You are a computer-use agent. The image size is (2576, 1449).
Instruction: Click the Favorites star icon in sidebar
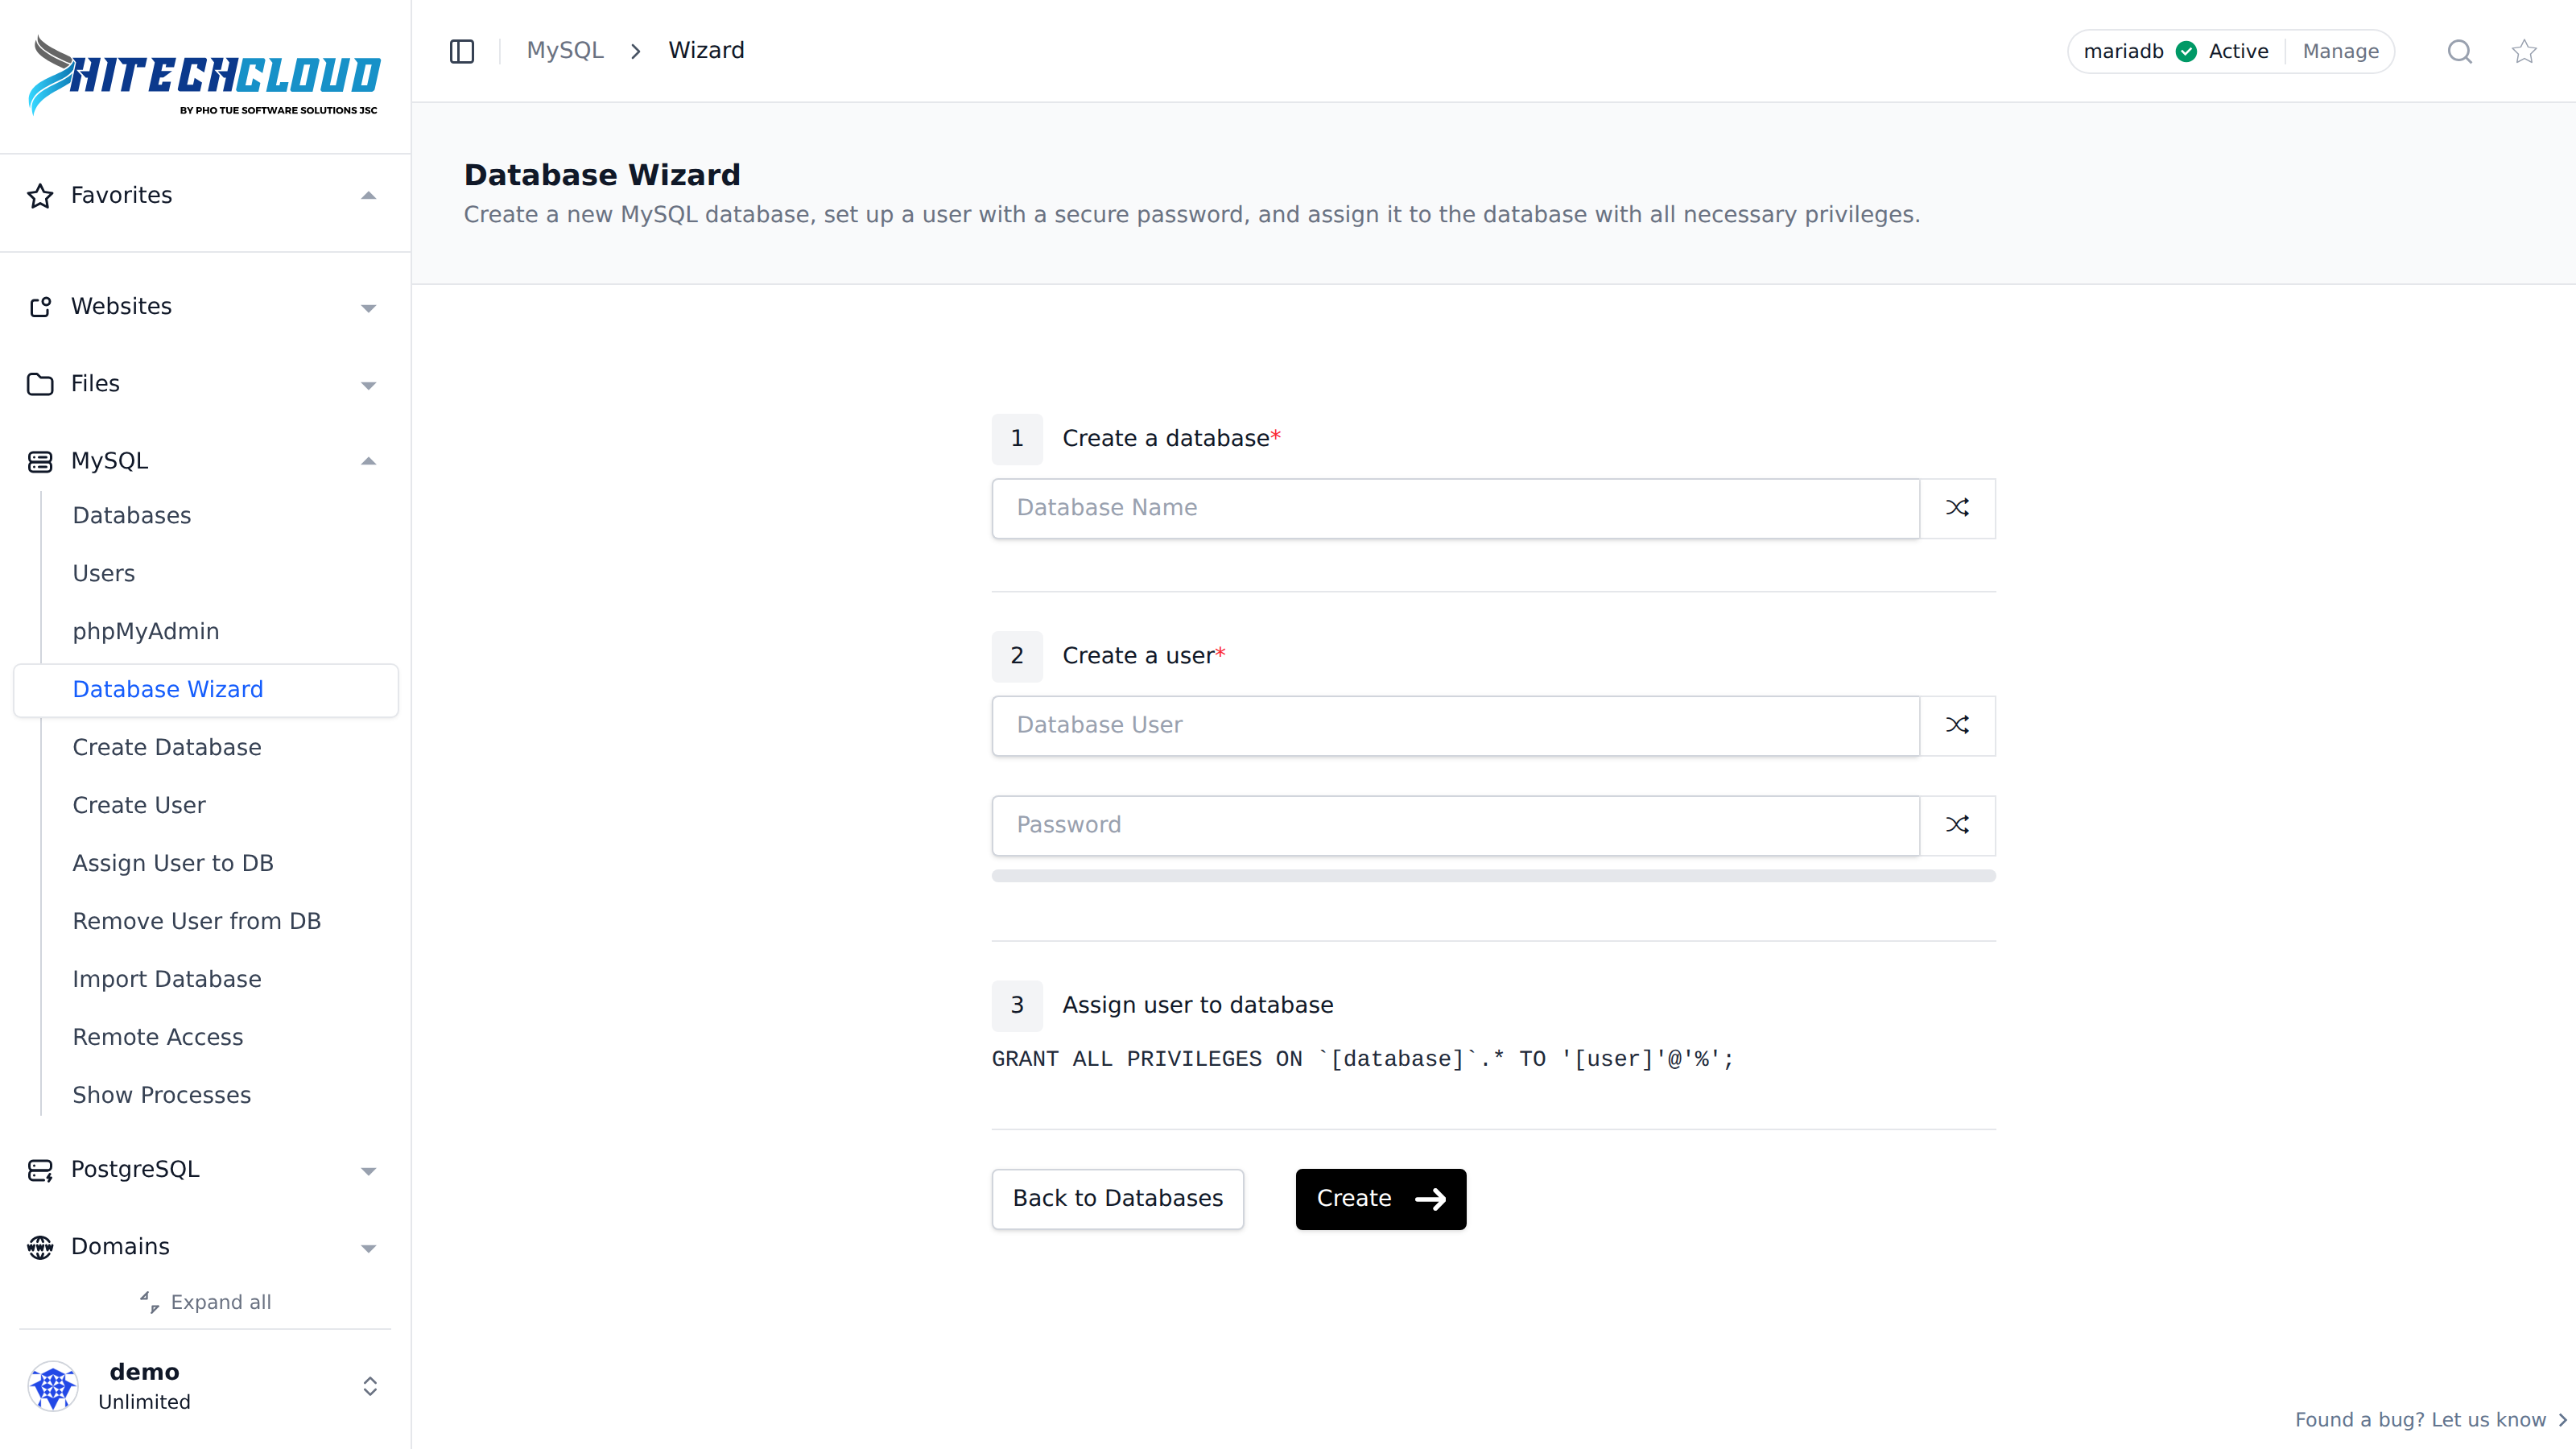[40, 195]
